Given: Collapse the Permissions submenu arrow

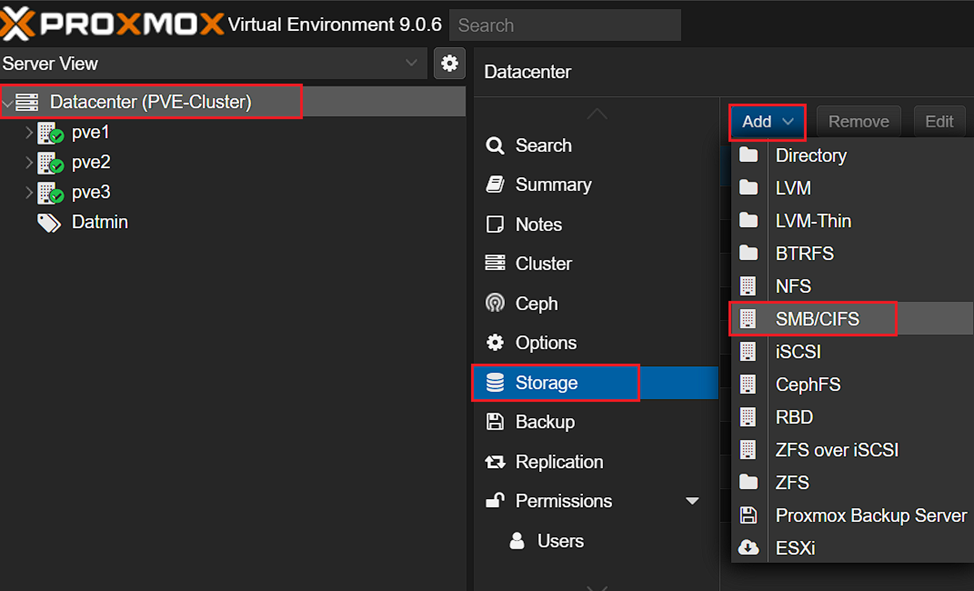Looking at the screenshot, I should pos(692,501).
